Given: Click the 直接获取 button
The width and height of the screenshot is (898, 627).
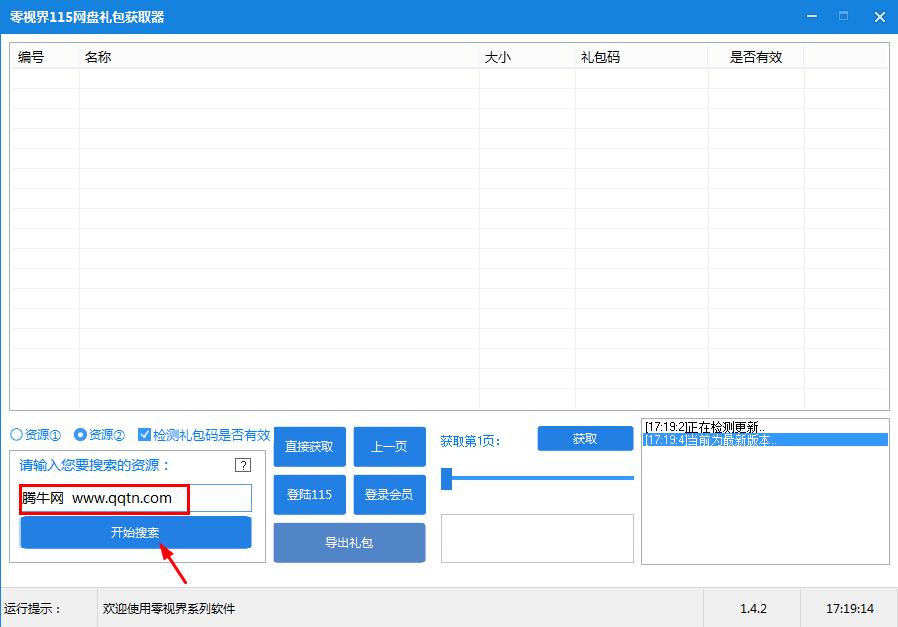Looking at the screenshot, I should point(309,447).
